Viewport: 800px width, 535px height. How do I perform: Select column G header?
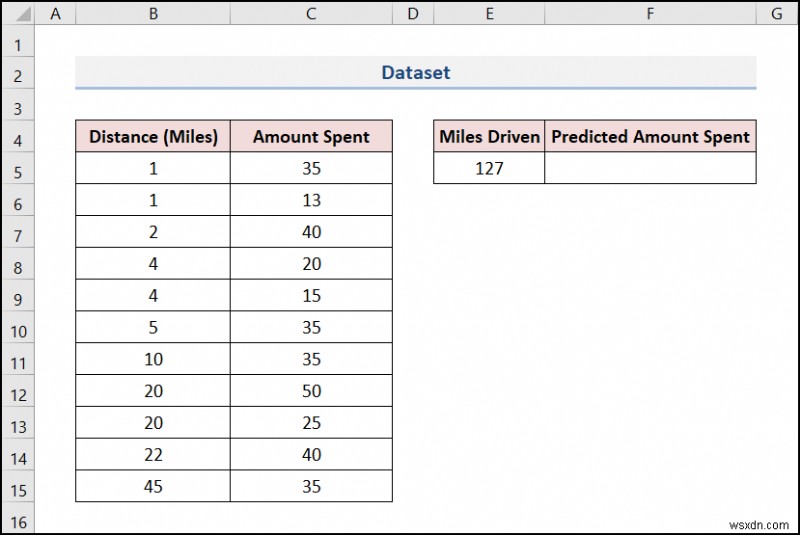pyautogui.click(x=777, y=14)
